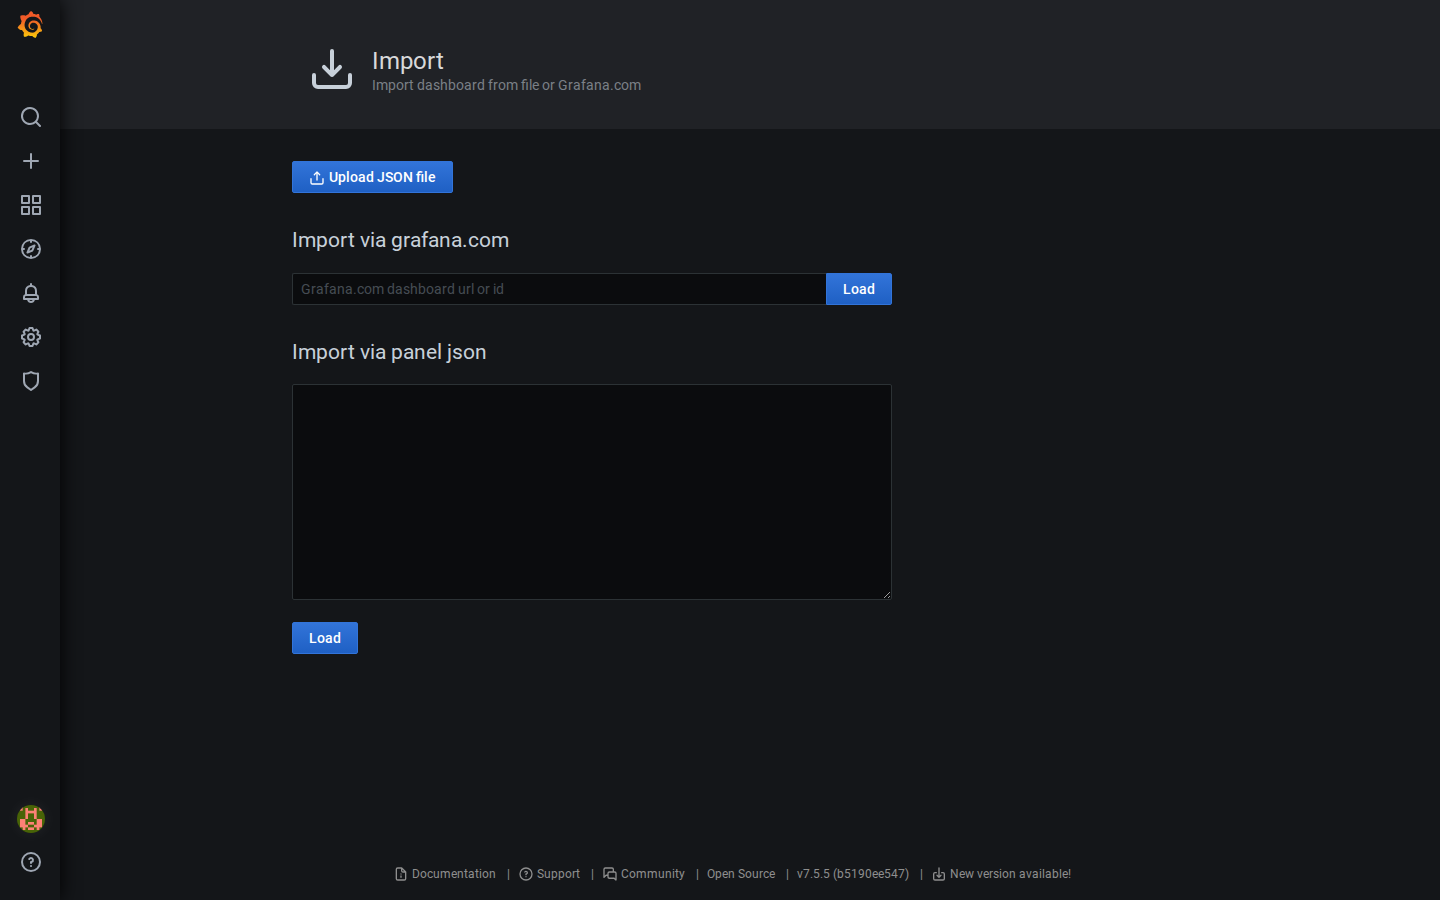Click the Grafana logo home icon
This screenshot has height=900, width=1440.
coord(30,25)
